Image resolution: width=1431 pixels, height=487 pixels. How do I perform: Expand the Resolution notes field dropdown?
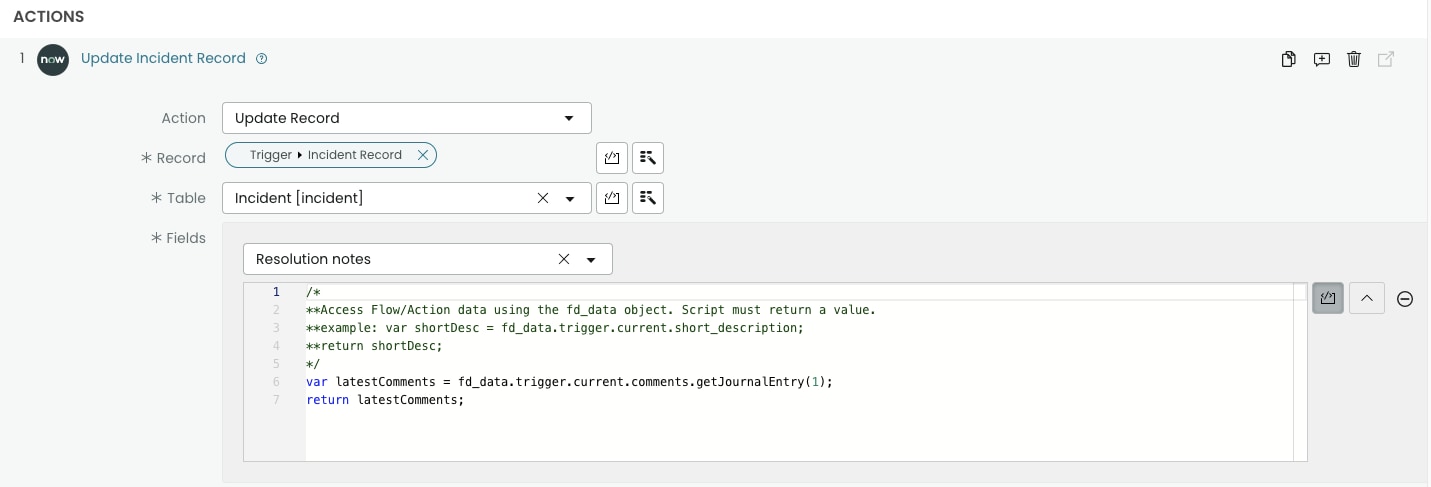[591, 260]
